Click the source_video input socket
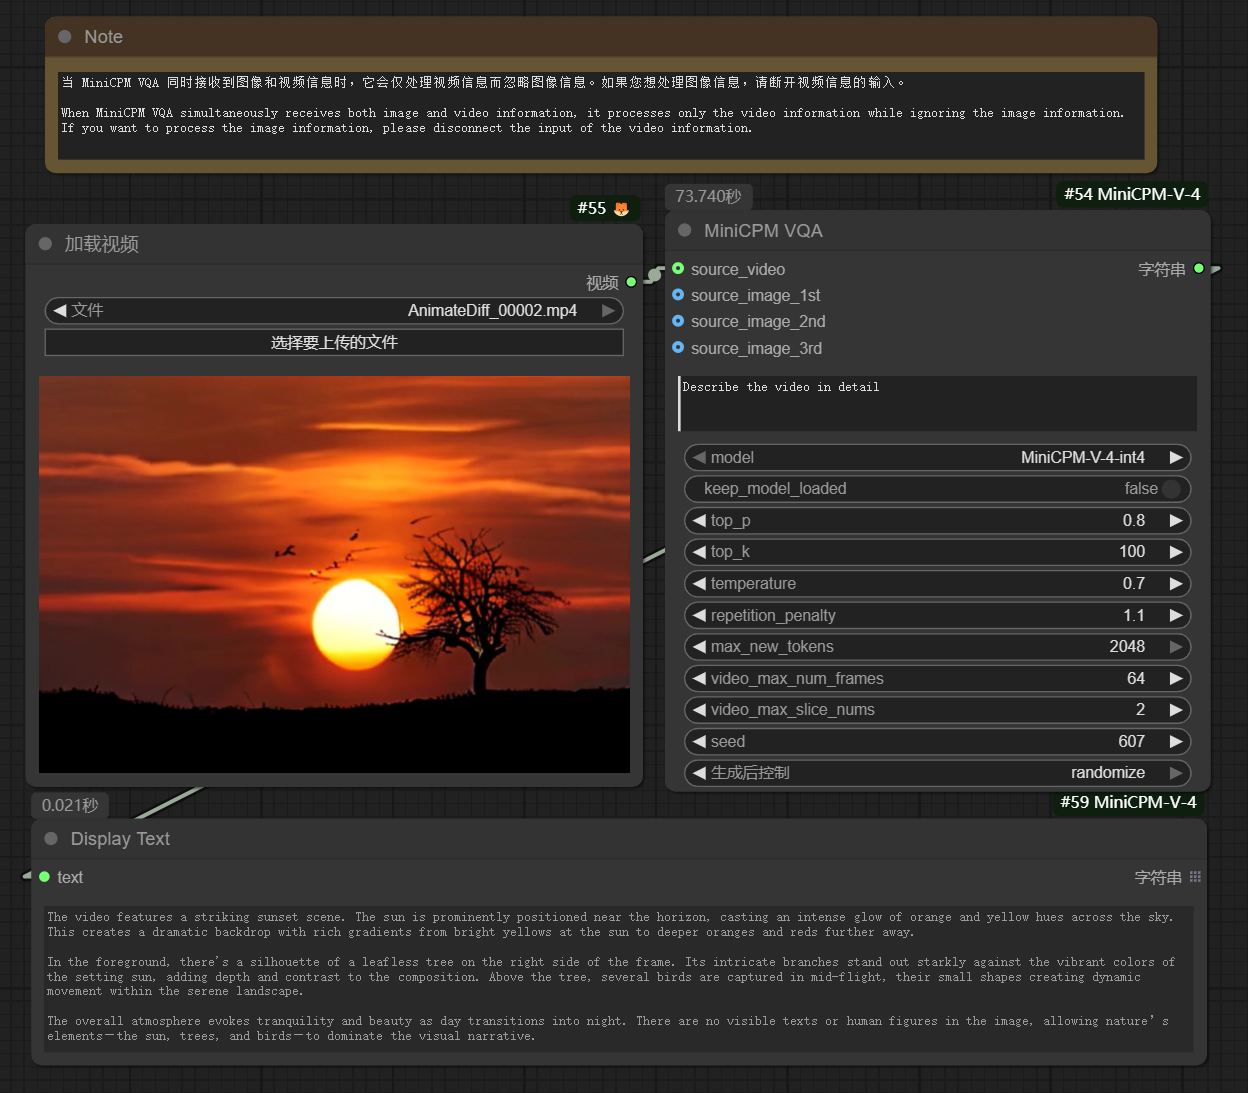Screen dimensions: 1248x1093 (x=678, y=269)
